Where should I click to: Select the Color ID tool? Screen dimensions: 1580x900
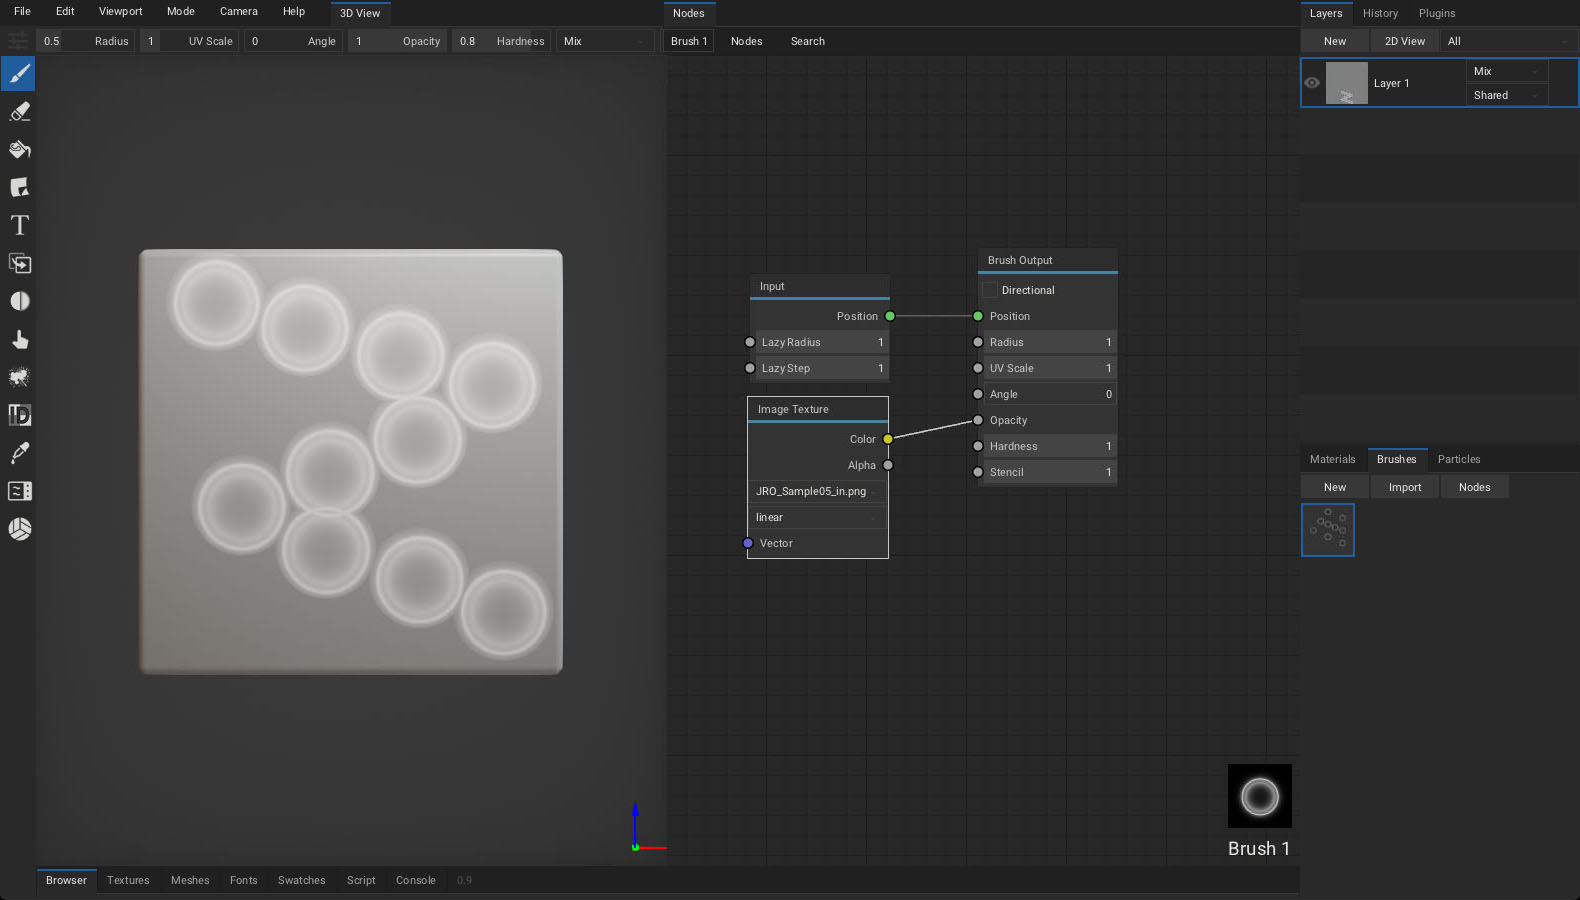click(19, 415)
